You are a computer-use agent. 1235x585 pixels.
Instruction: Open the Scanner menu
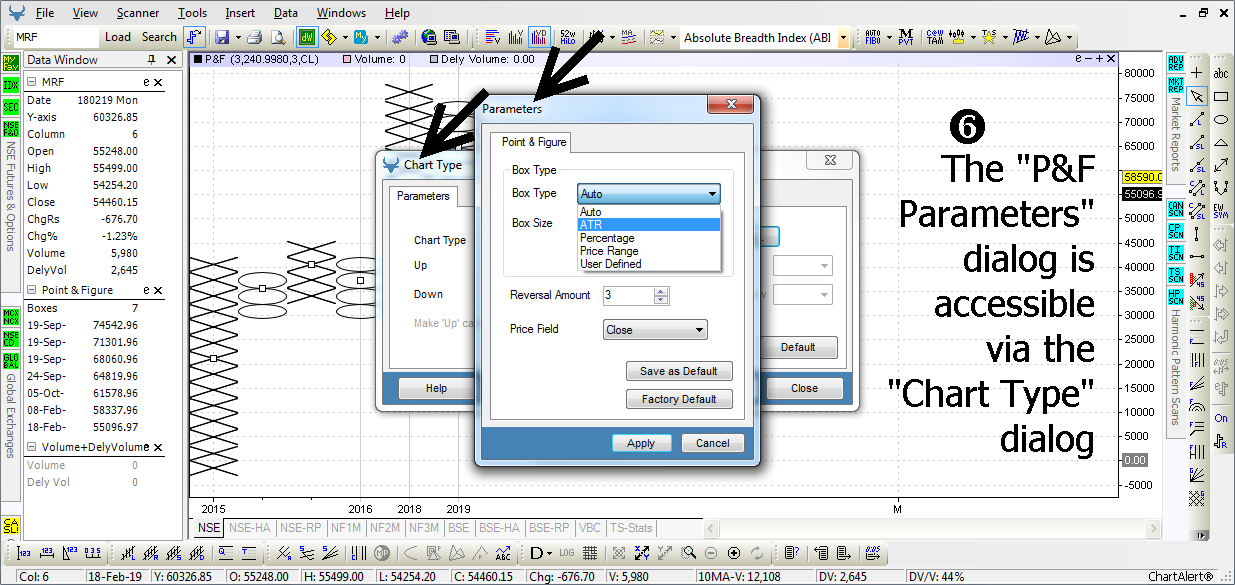(137, 13)
